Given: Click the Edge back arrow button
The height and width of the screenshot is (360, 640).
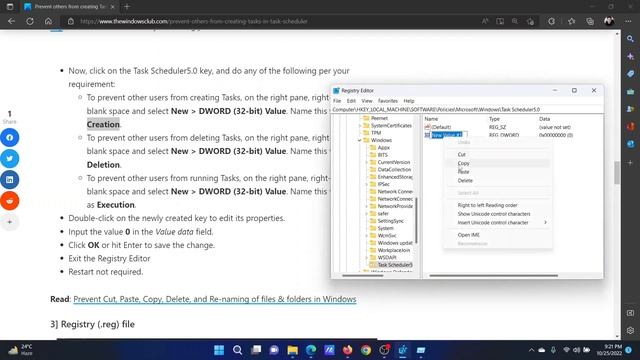Looking at the screenshot, I should (x=11, y=21).
